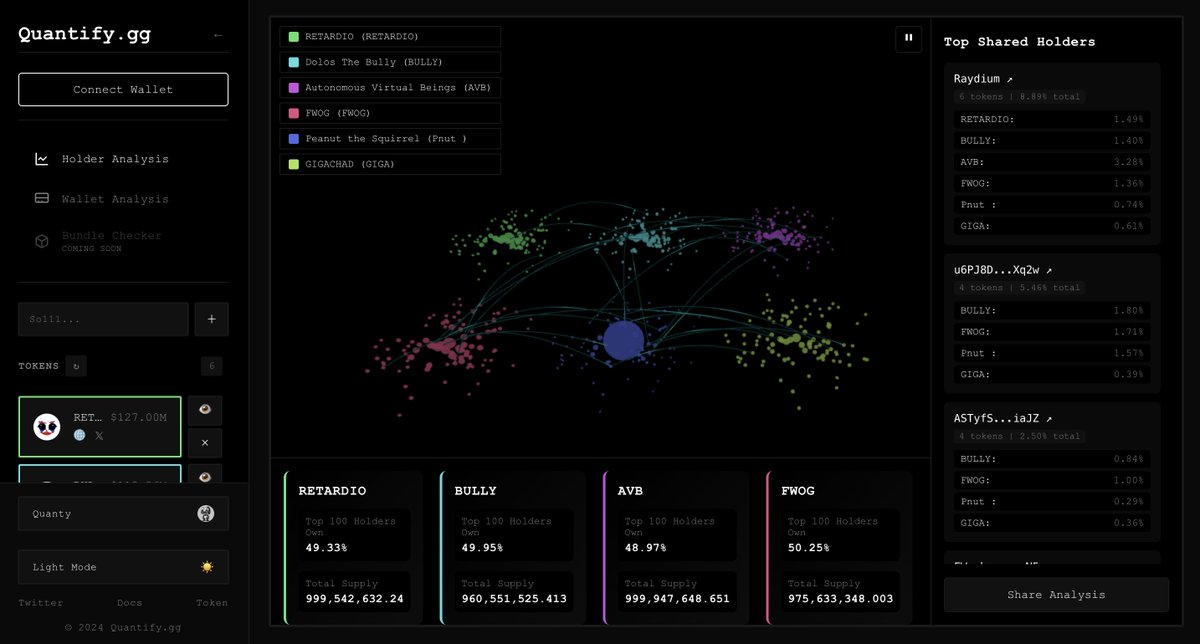Screen dimensions: 1200x644
Task: Toggle Peanut the Squirrel legend entry
Action: coord(390,138)
